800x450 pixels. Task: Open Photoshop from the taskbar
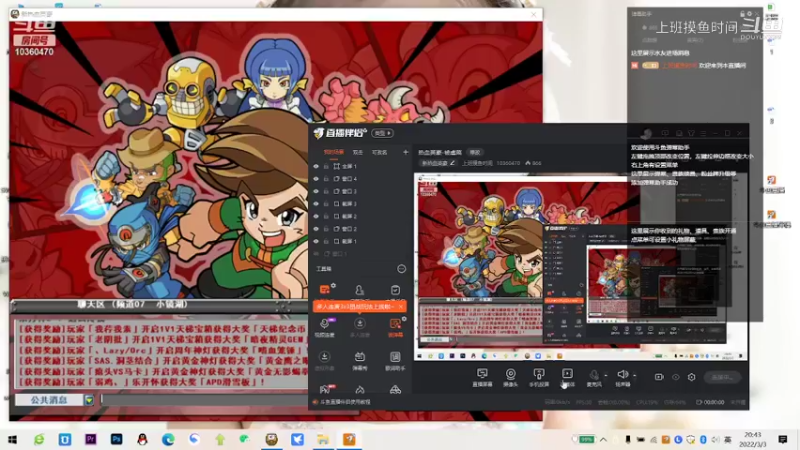[x=116, y=439]
